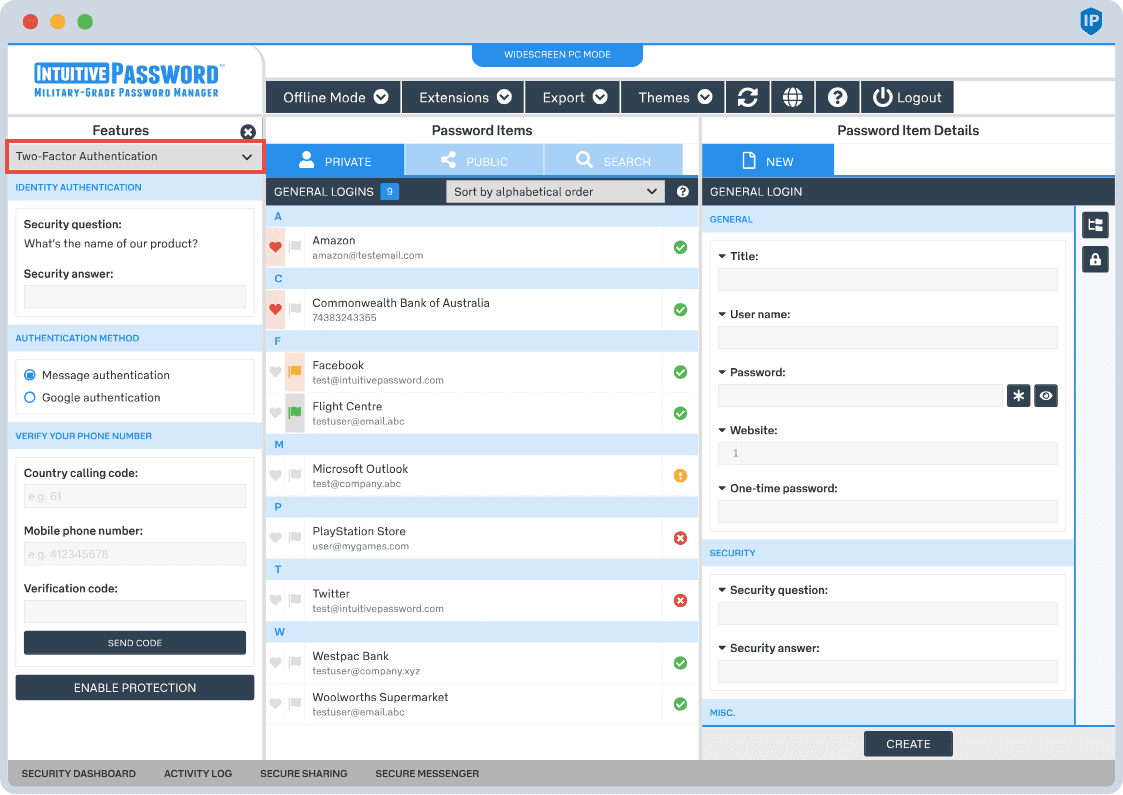1123x795 pixels.
Task: Click the sync refresh icon in toolbar
Action: click(748, 97)
